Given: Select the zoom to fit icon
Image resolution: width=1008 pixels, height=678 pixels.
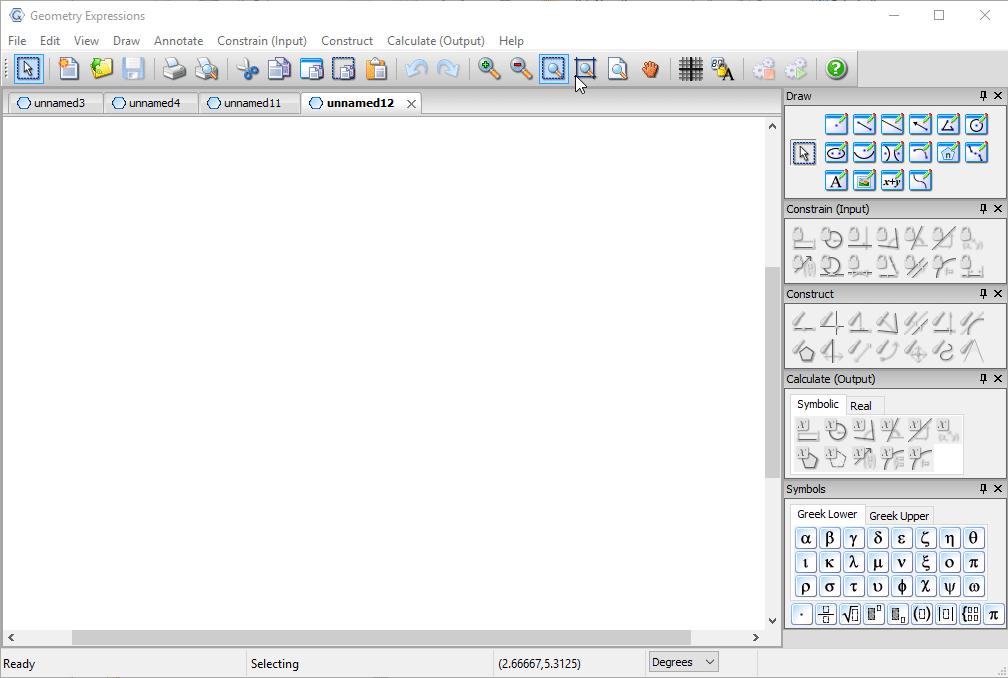Looking at the screenshot, I should 585,69.
